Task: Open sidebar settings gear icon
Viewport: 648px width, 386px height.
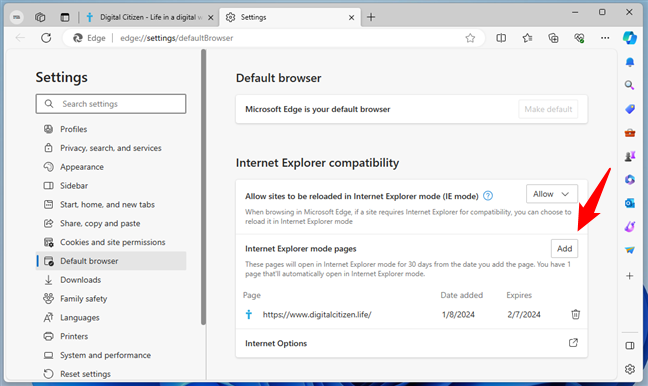Action: (x=630, y=369)
